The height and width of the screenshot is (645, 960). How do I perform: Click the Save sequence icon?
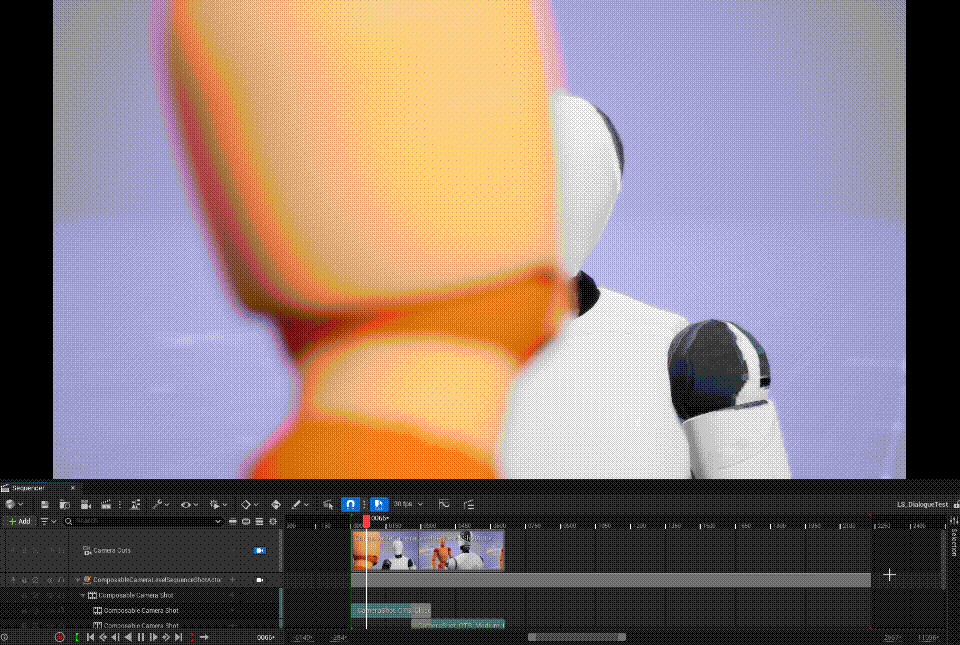(45, 504)
